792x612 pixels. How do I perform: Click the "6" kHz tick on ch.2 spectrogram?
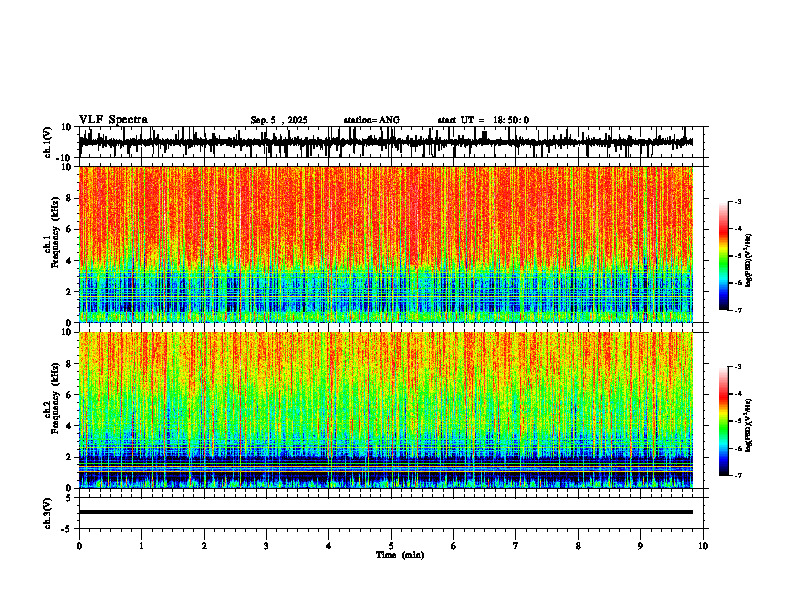coord(70,395)
